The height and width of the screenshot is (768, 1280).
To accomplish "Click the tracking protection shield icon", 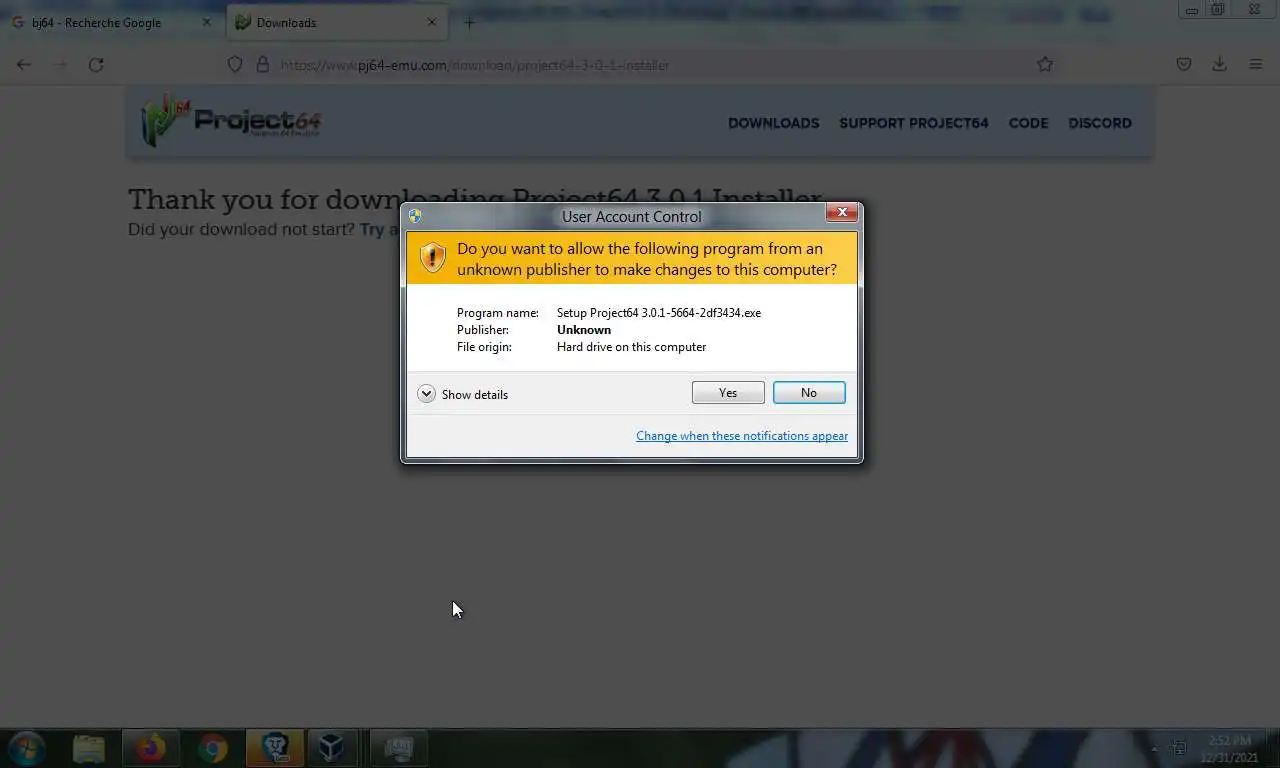I will coord(235,64).
